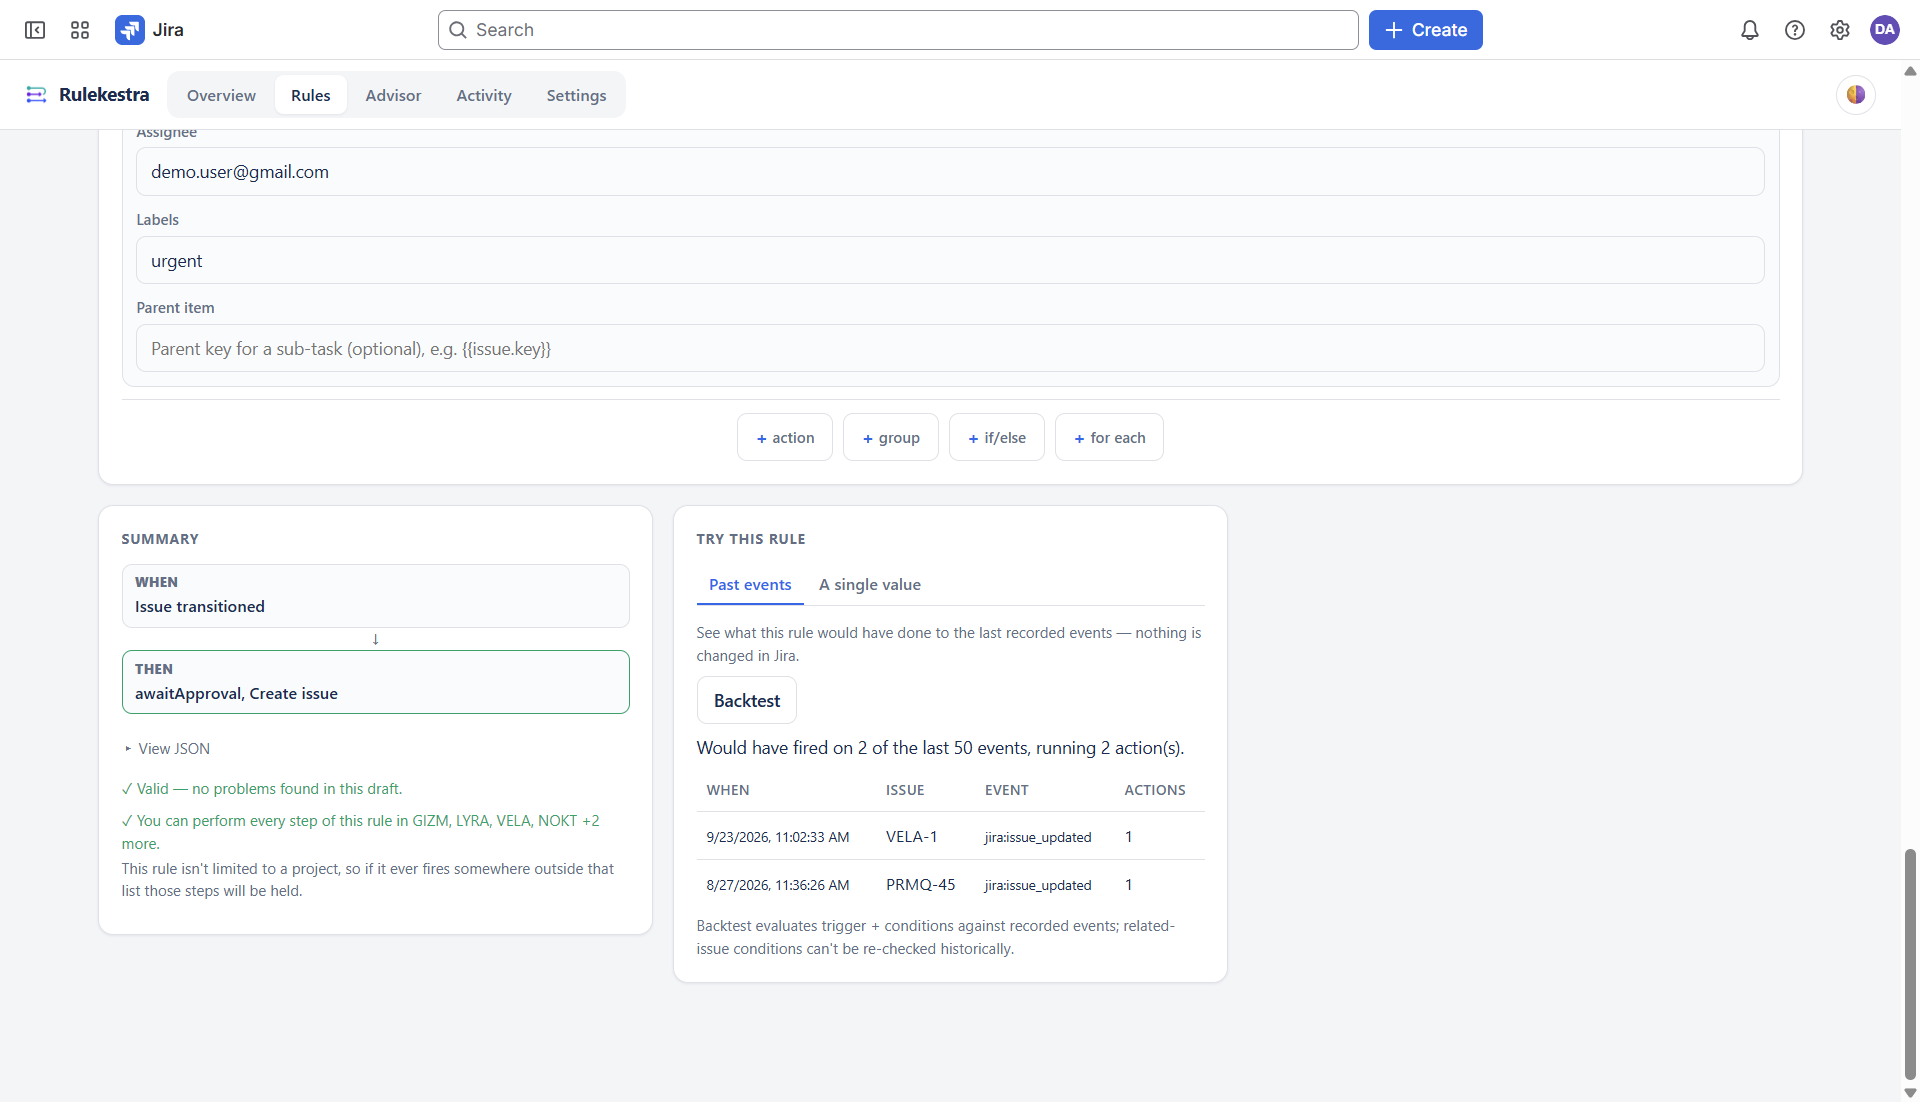Click the backtest result summary sentence
Image resolution: width=1920 pixels, height=1102 pixels.
(x=941, y=748)
